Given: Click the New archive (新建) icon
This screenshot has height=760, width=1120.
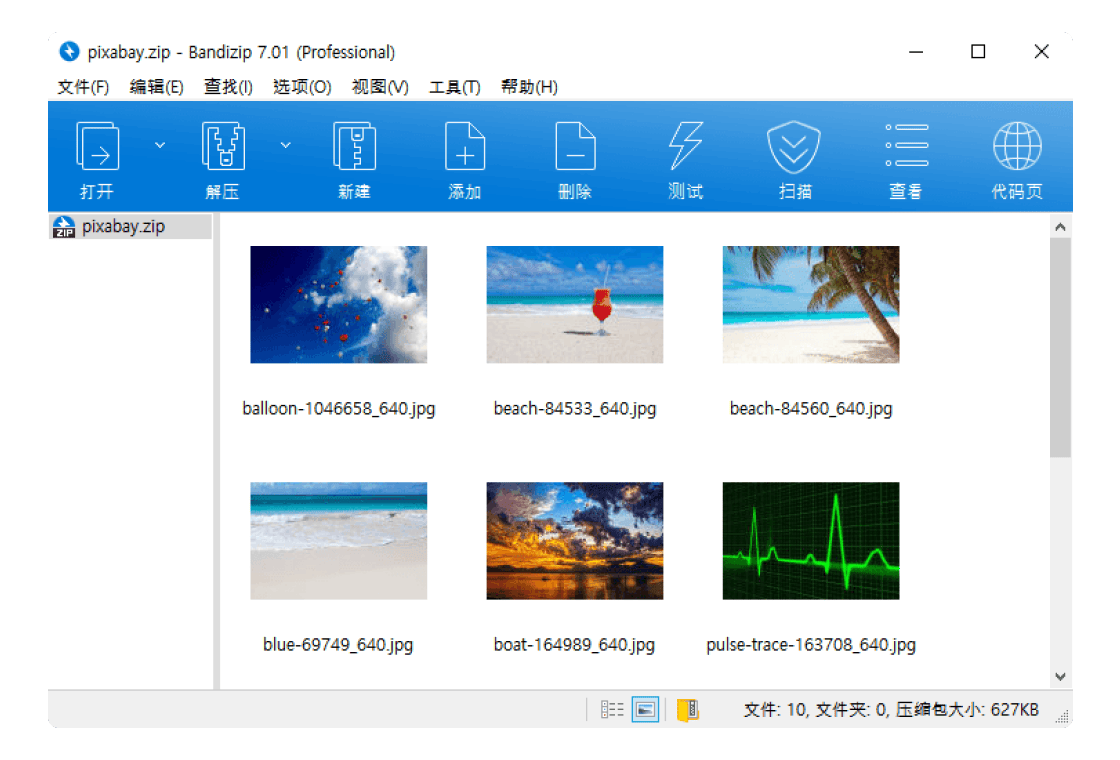Looking at the screenshot, I should (x=354, y=148).
